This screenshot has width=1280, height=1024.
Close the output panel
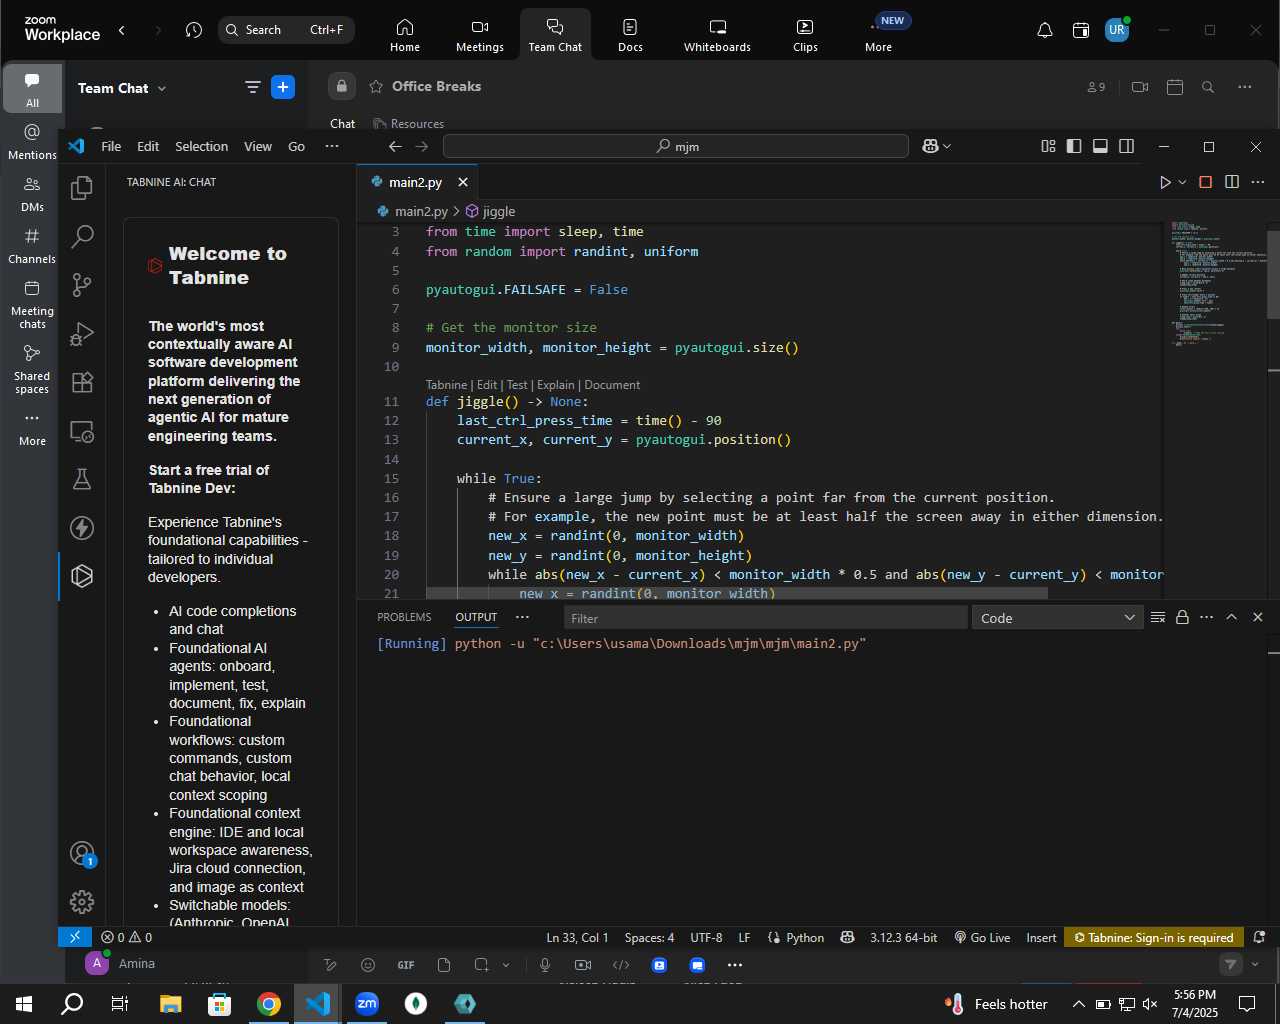point(1258,617)
